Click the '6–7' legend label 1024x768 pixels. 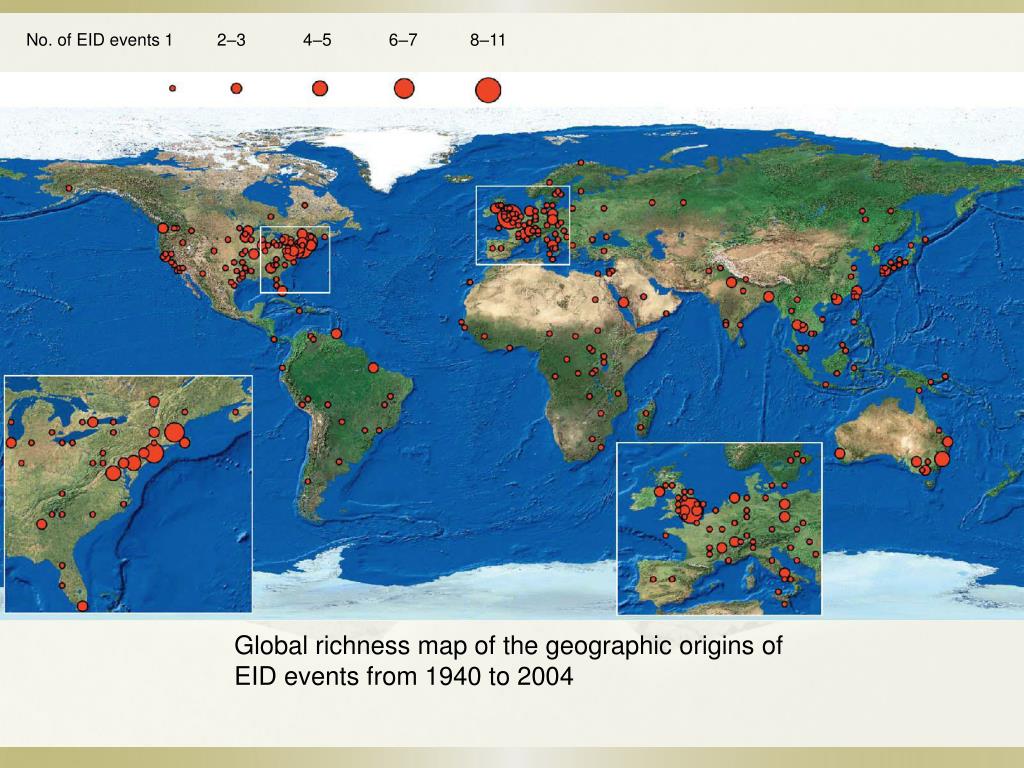[403, 40]
